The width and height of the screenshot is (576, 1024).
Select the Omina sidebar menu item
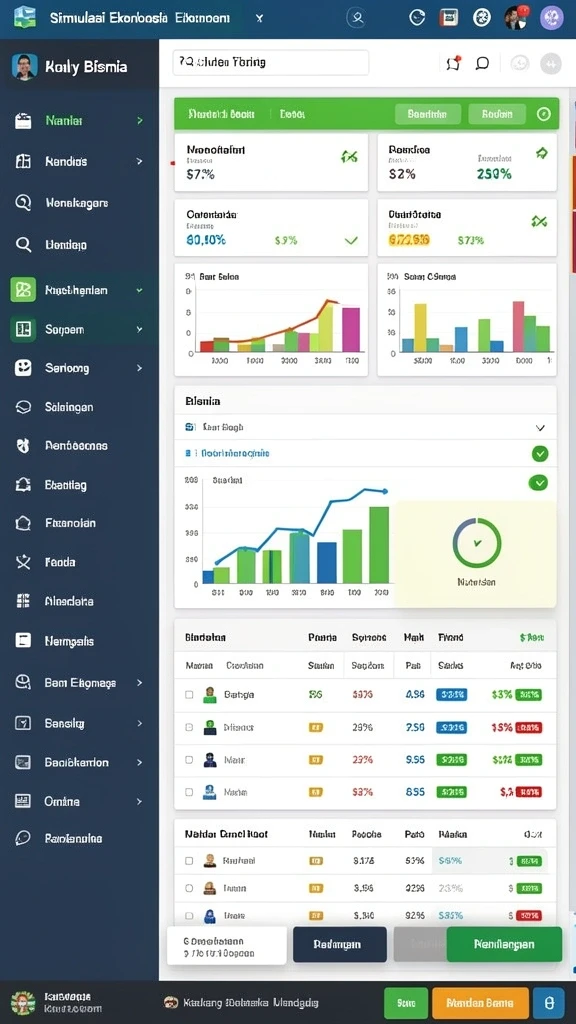click(79, 801)
